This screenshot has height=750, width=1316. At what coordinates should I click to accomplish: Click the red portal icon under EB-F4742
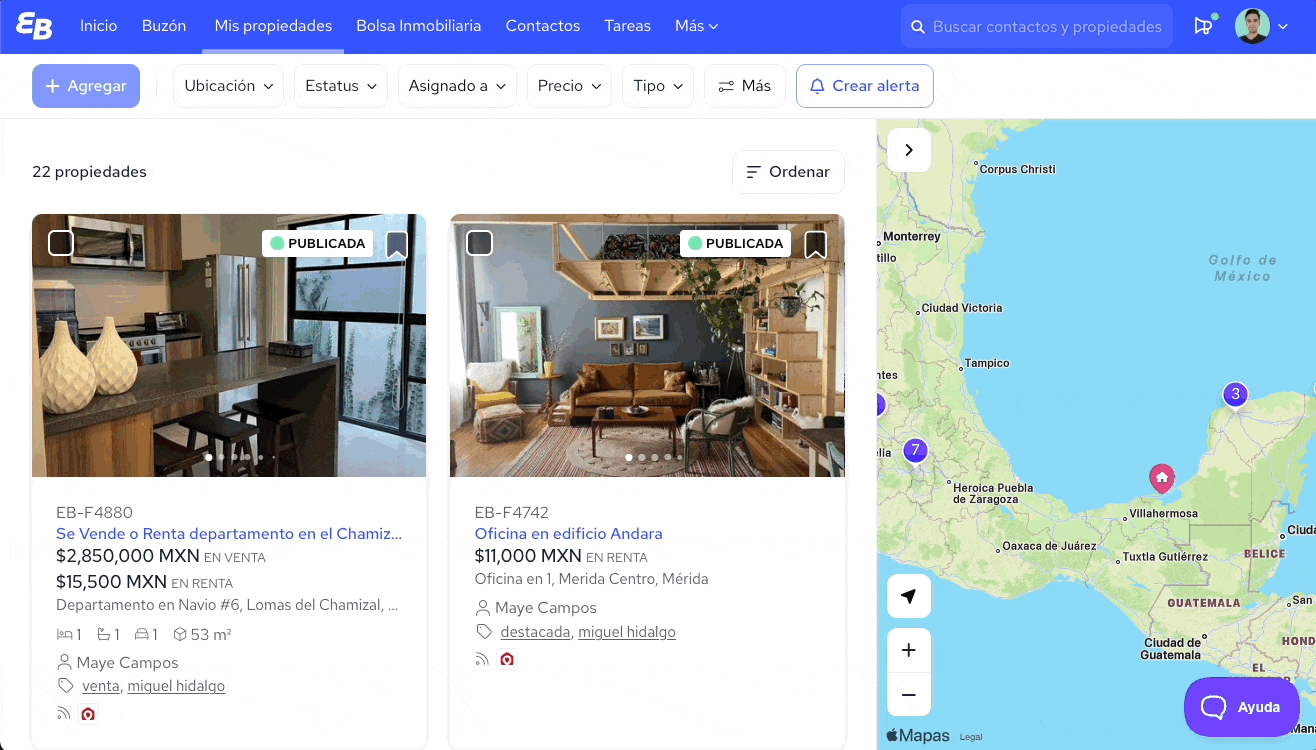click(x=507, y=659)
